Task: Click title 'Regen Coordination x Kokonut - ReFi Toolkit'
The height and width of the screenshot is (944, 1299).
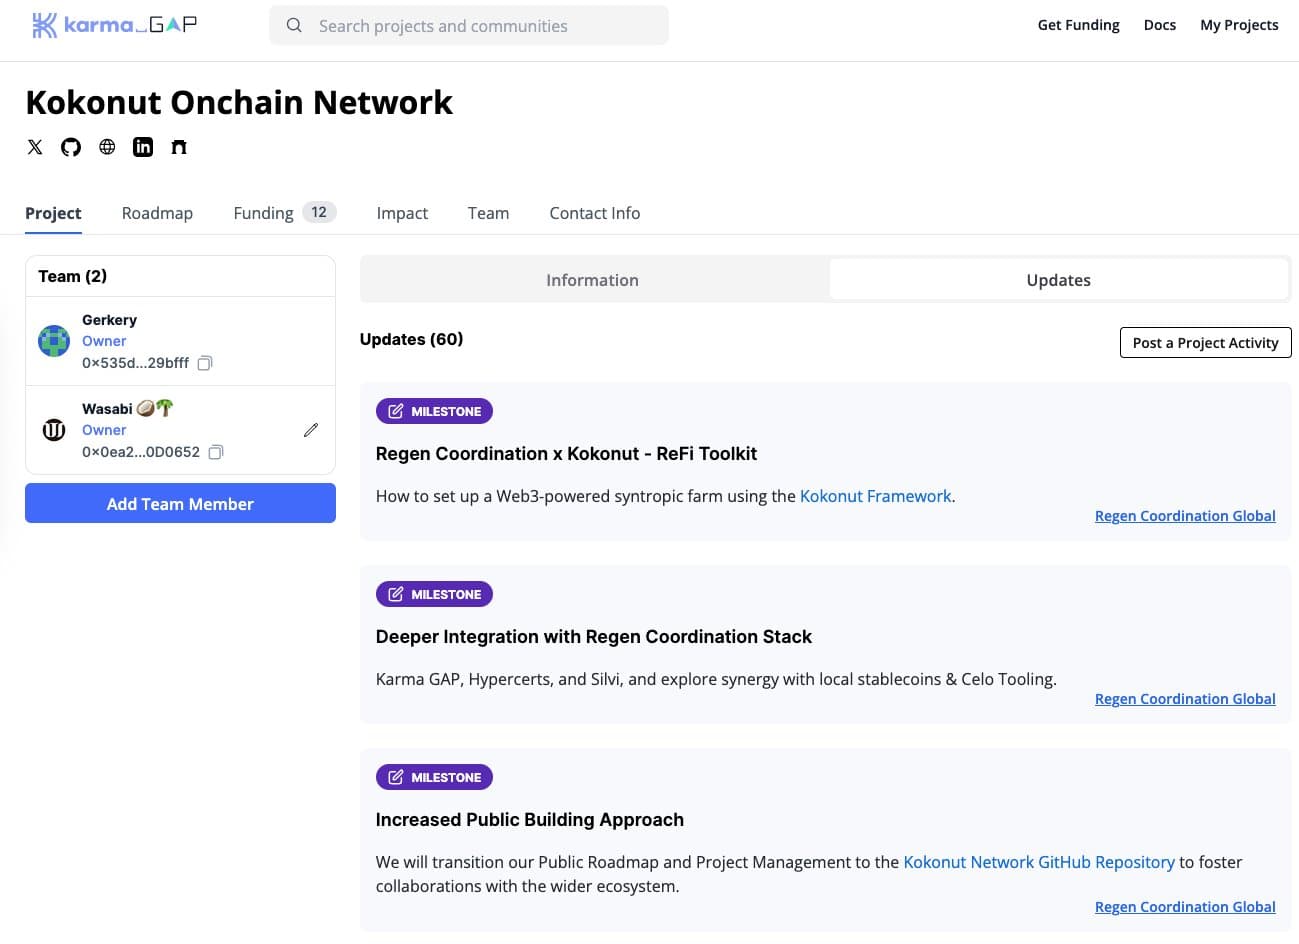Action: coord(566,454)
